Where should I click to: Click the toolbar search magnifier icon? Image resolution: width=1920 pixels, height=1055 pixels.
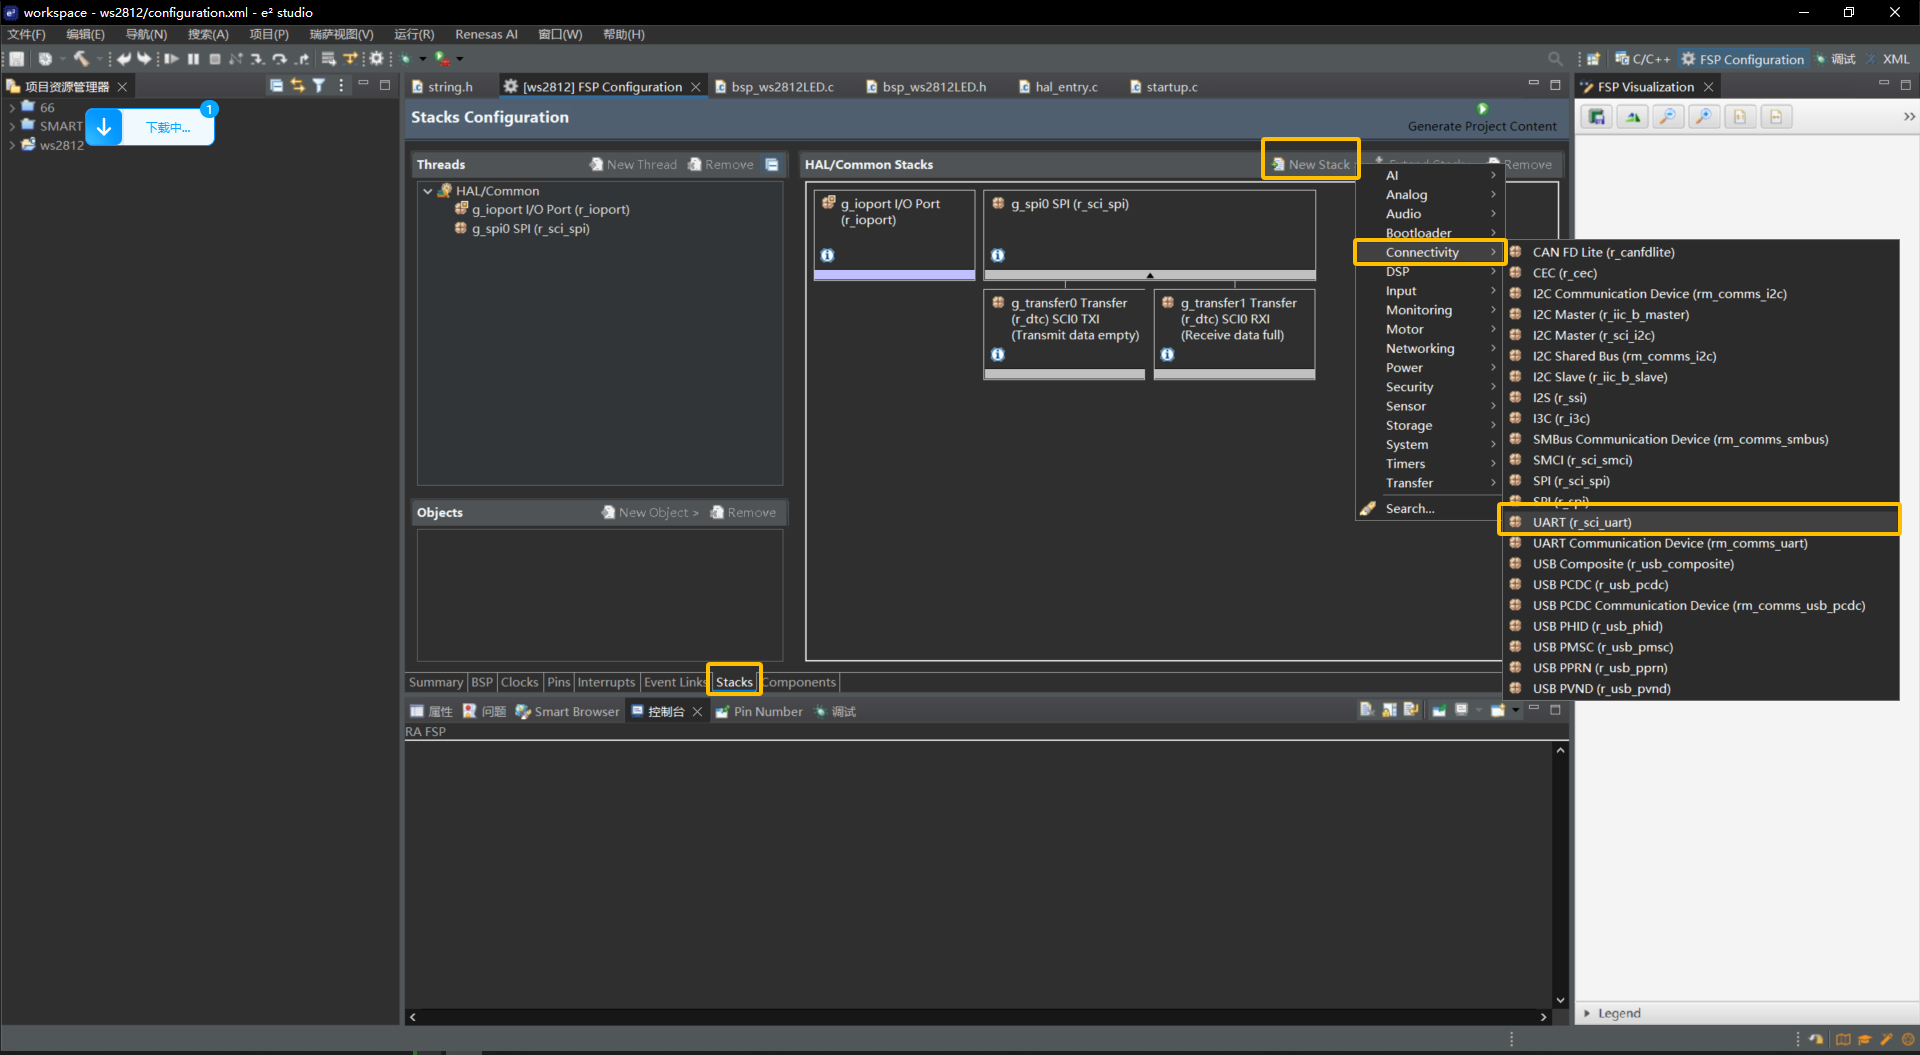[x=1555, y=59]
